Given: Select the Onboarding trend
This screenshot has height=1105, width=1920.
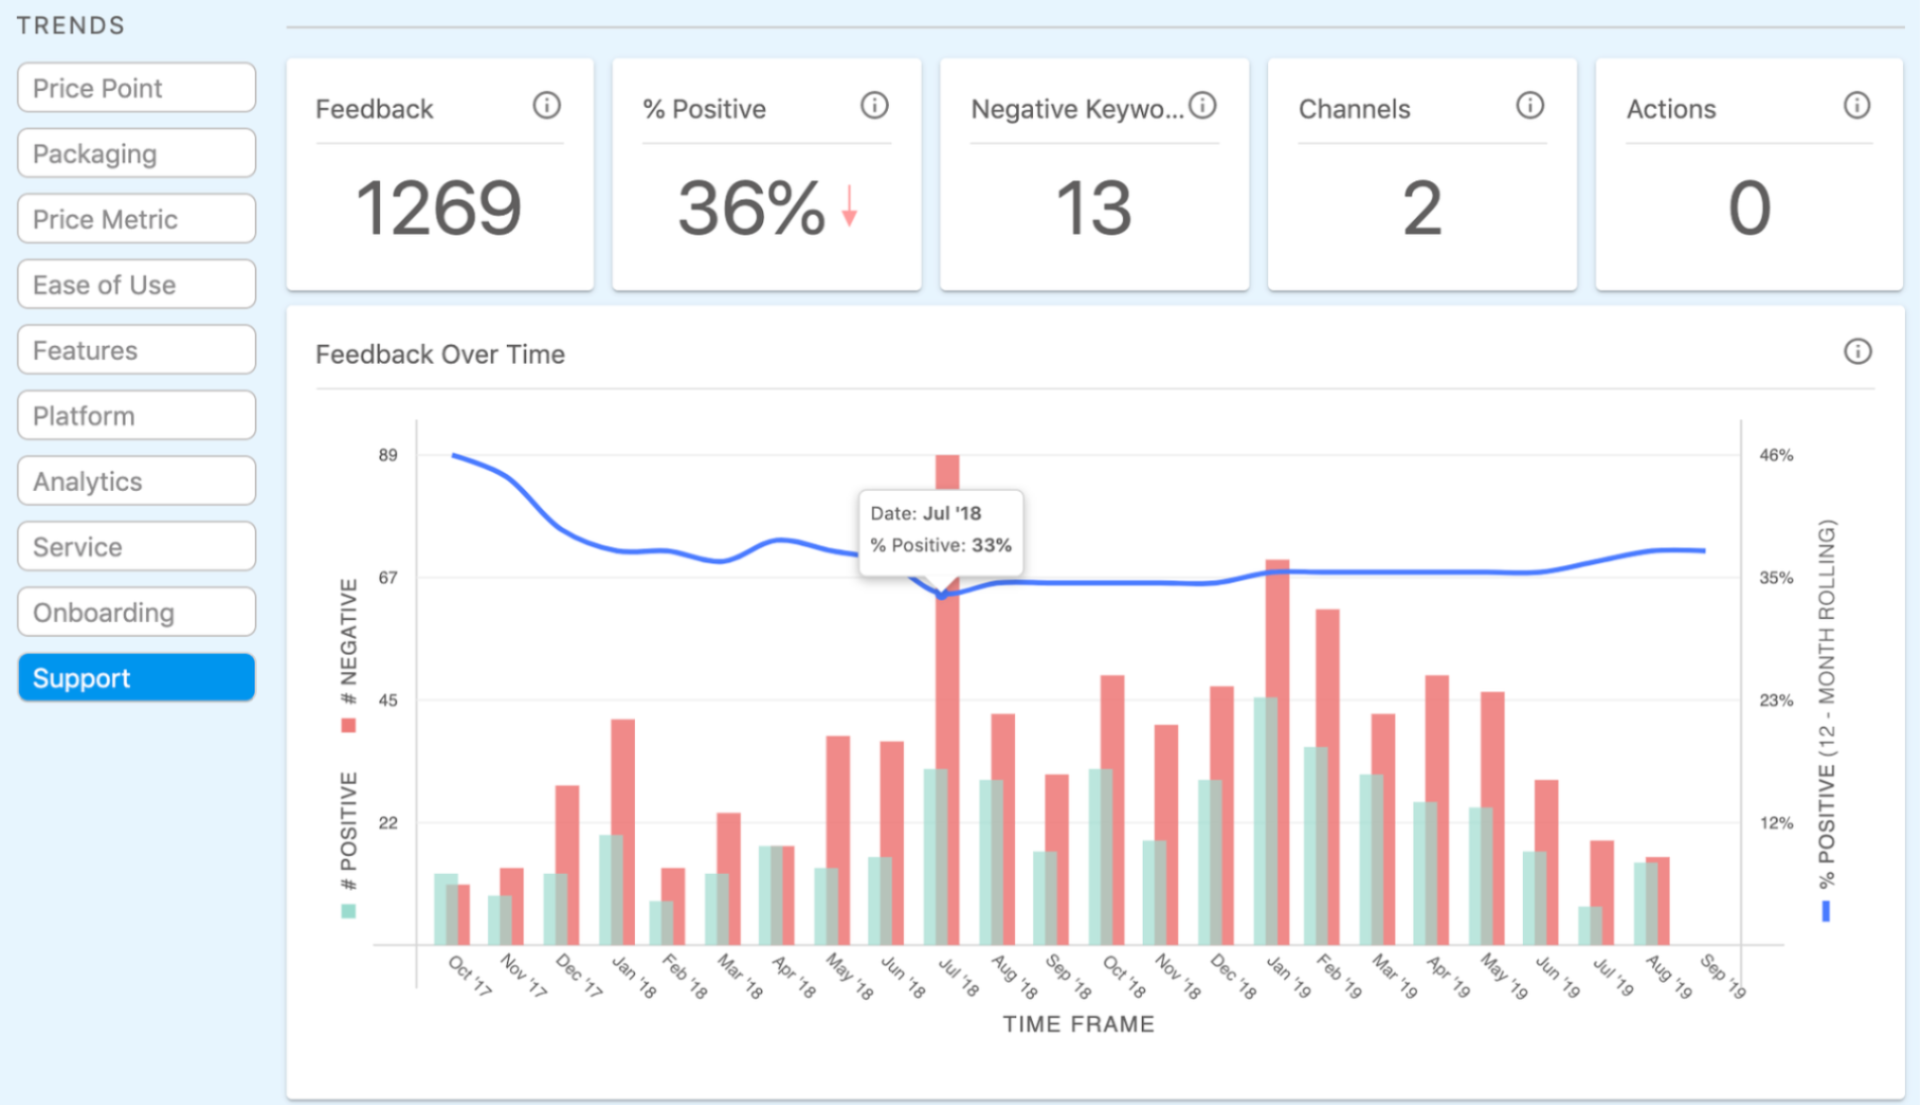Looking at the screenshot, I should (136, 612).
